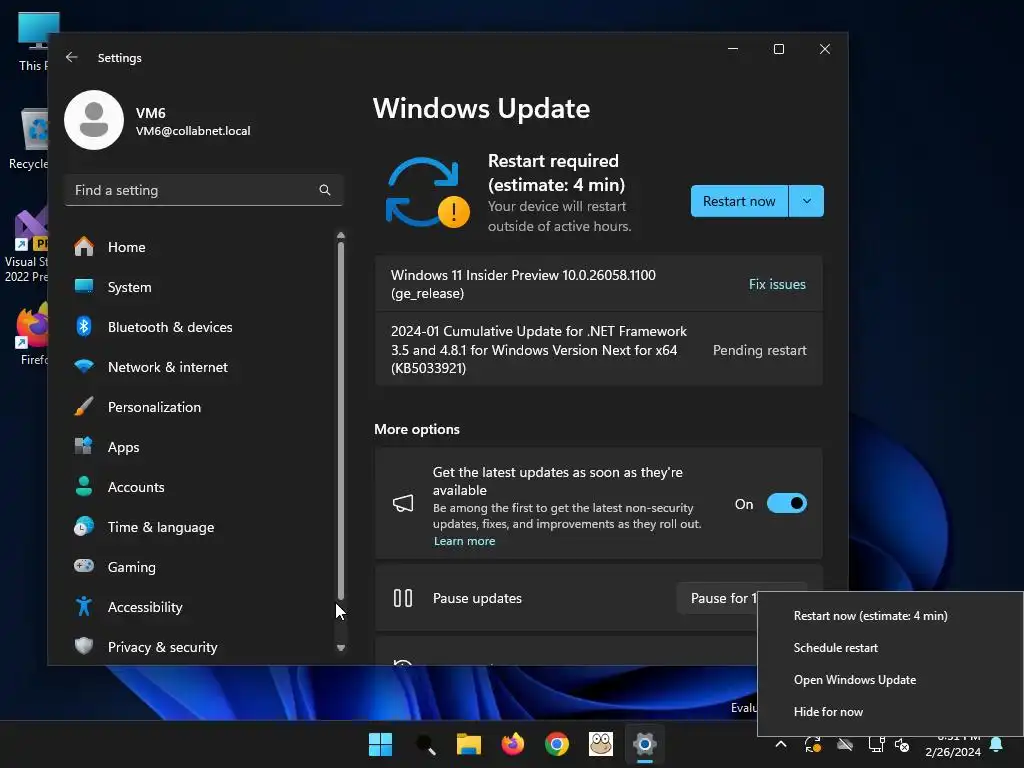Turn off Get the latest updates toggle
1024x768 pixels.
click(787, 504)
